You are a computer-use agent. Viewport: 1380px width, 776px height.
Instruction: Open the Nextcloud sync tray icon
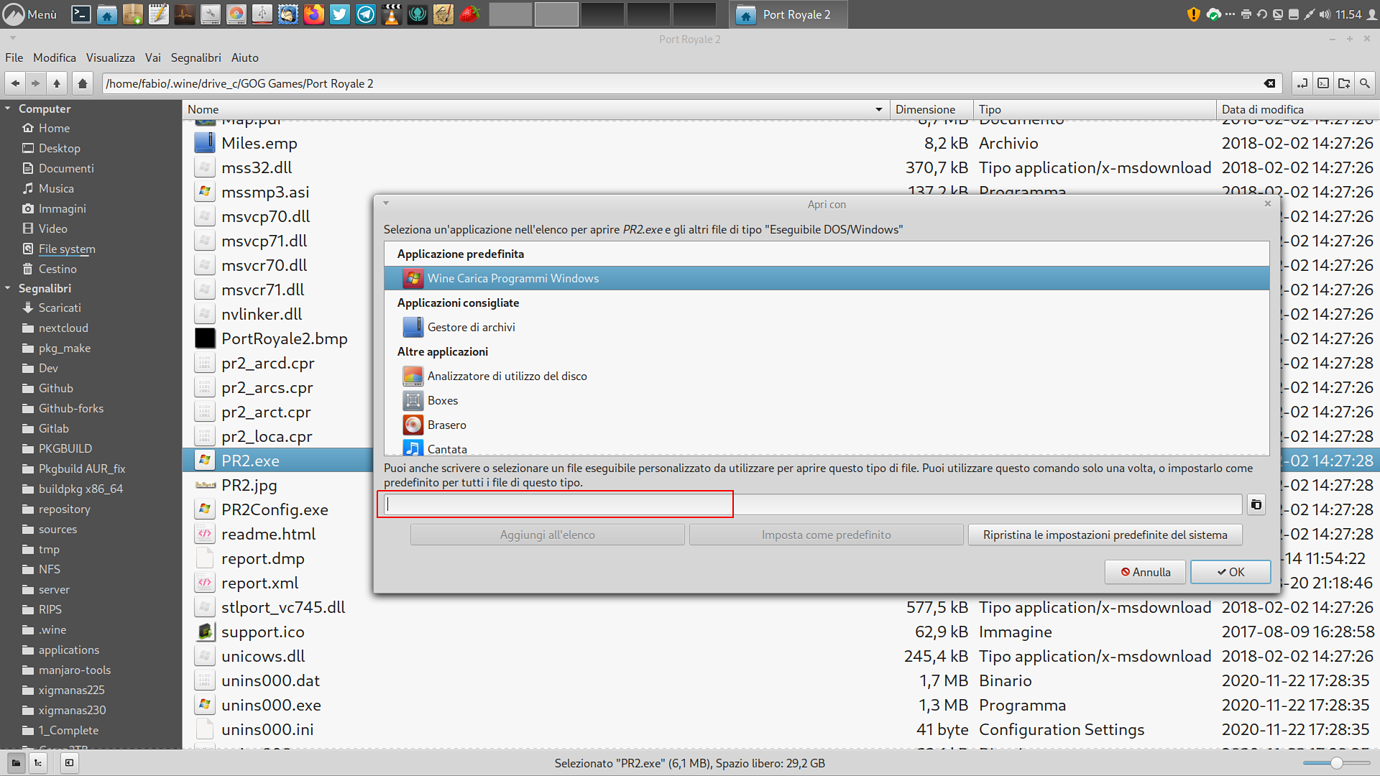[1213, 14]
